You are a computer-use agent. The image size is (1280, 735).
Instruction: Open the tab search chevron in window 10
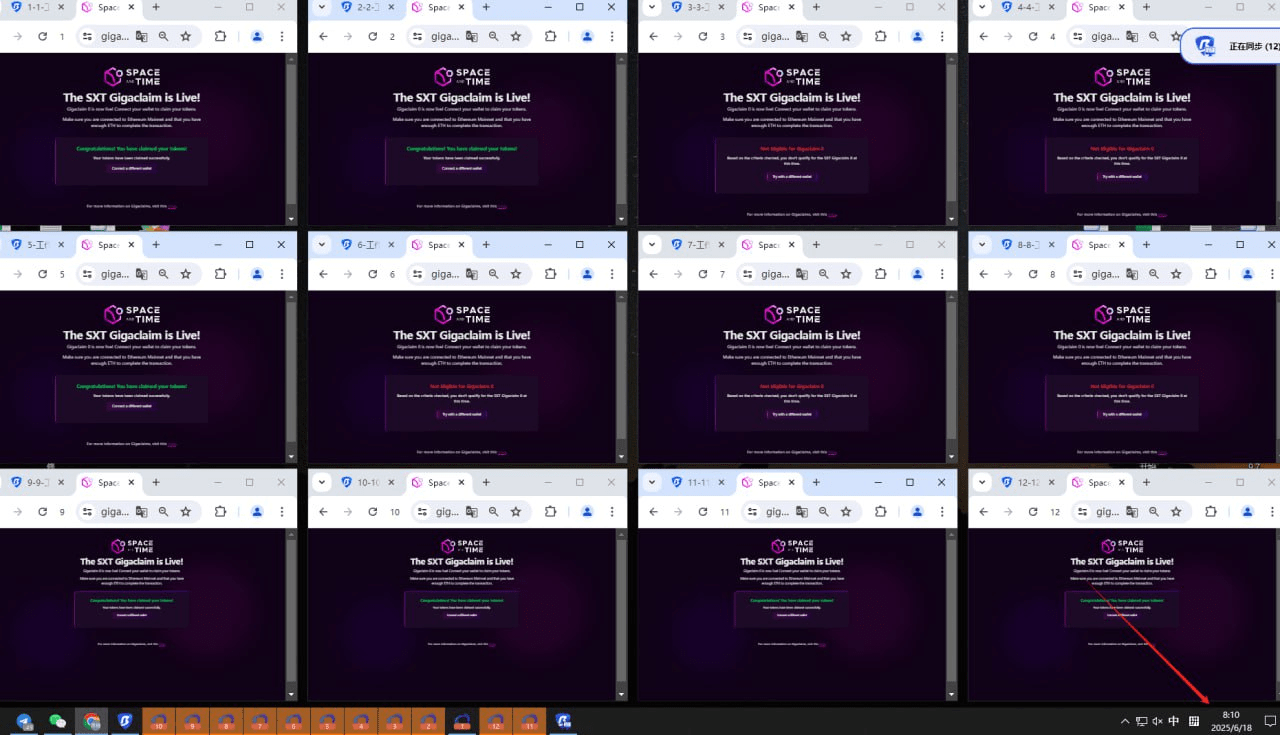tap(322, 482)
